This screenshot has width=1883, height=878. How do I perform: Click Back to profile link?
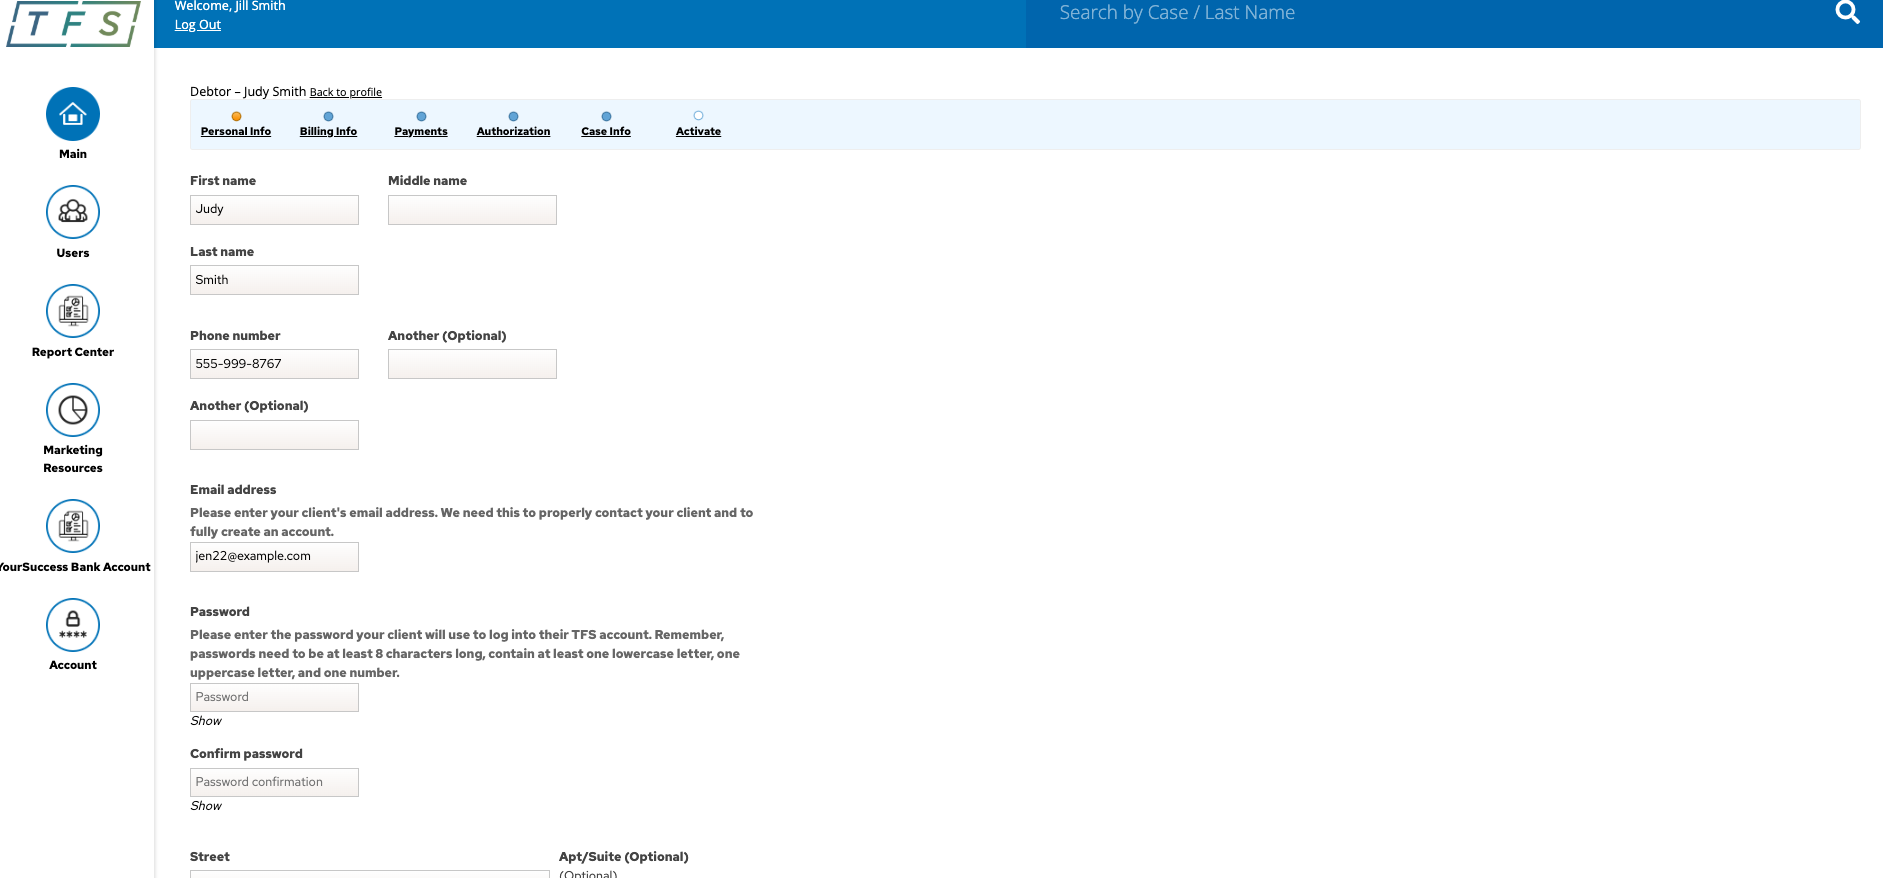(x=346, y=92)
